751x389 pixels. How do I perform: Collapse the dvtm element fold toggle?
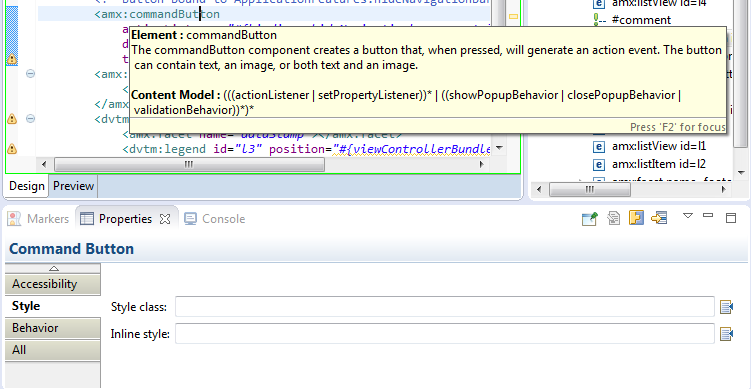coord(30,118)
